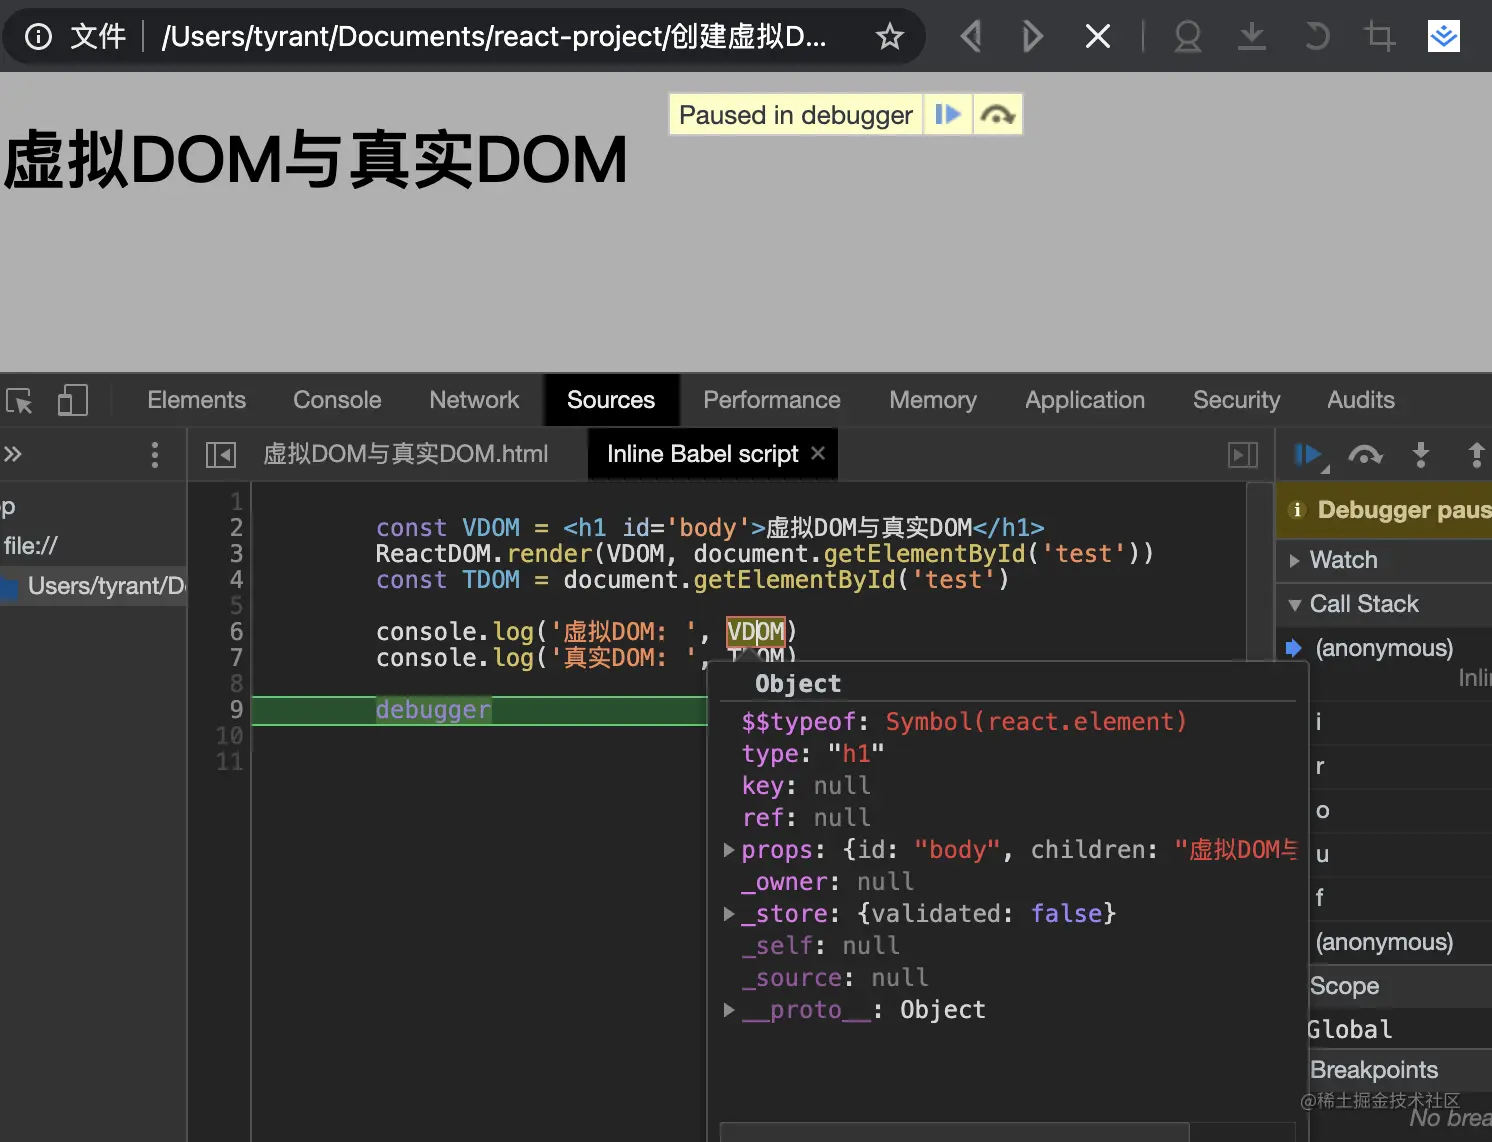
Task: Resume script execution in the debugger sidebar
Action: click(x=1308, y=456)
